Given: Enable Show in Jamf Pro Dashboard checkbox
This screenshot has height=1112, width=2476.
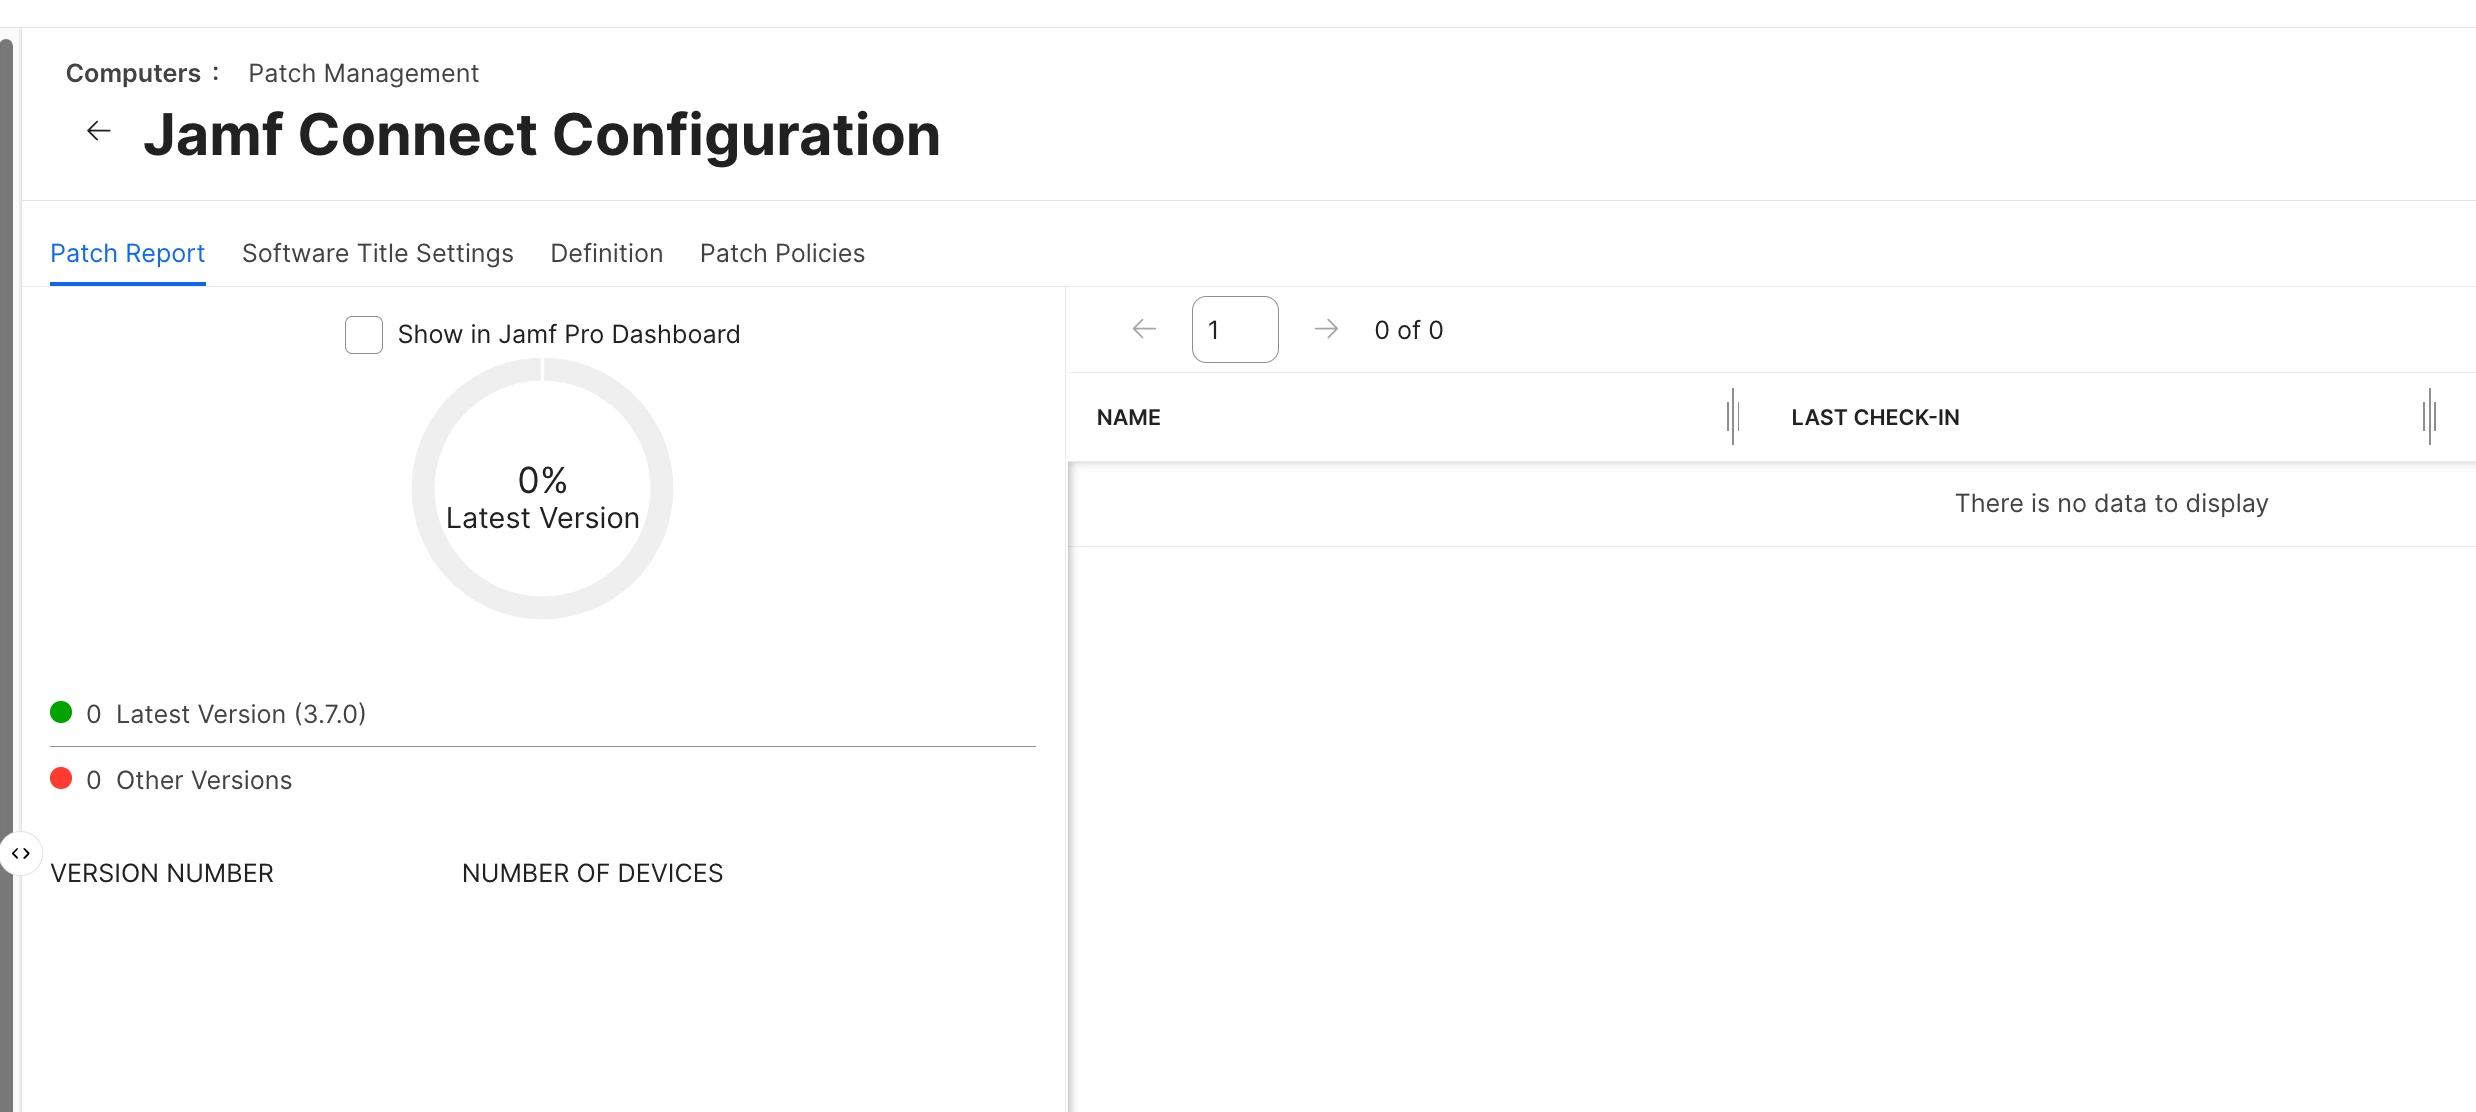Looking at the screenshot, I should (x=364, y=335).
